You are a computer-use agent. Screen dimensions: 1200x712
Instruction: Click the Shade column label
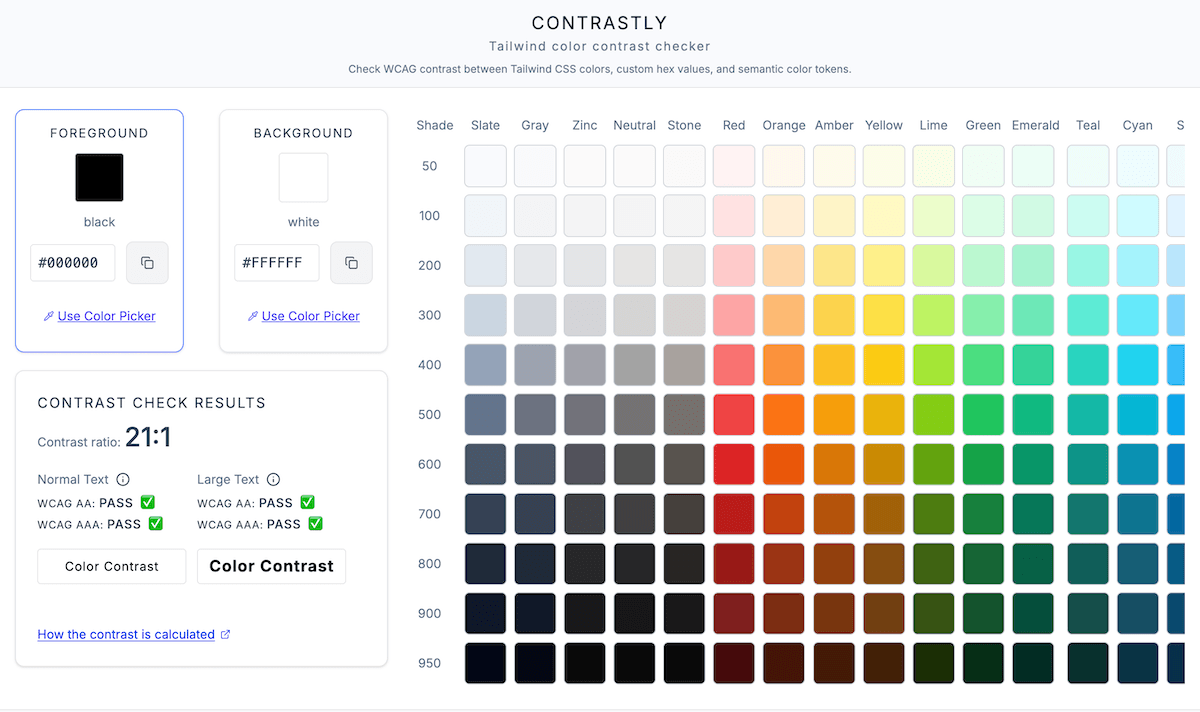435,125
